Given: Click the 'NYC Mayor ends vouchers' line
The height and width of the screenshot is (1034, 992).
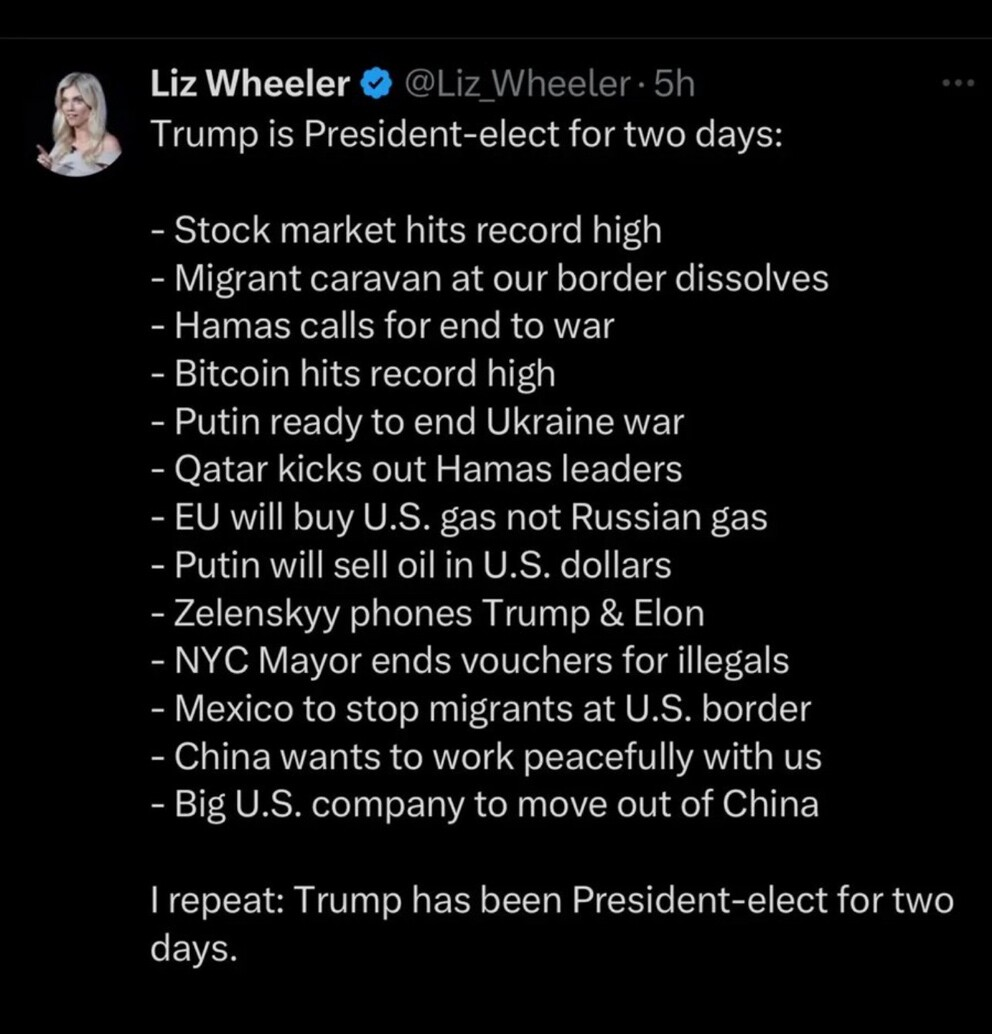Looking at the screenshot, I should 471,661.
